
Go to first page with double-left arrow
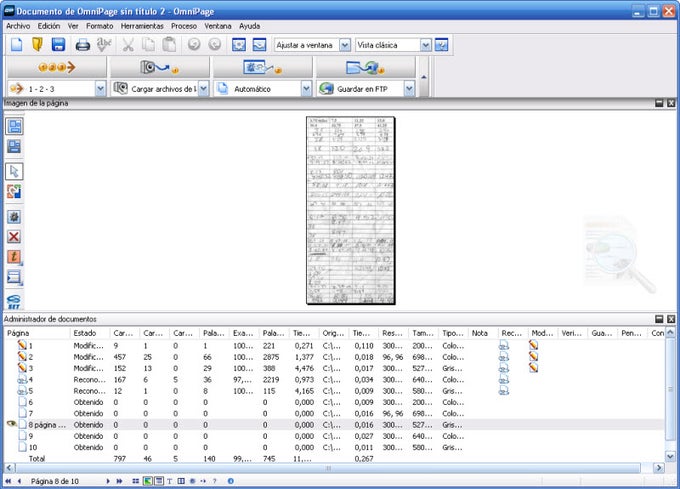(8, 481)
